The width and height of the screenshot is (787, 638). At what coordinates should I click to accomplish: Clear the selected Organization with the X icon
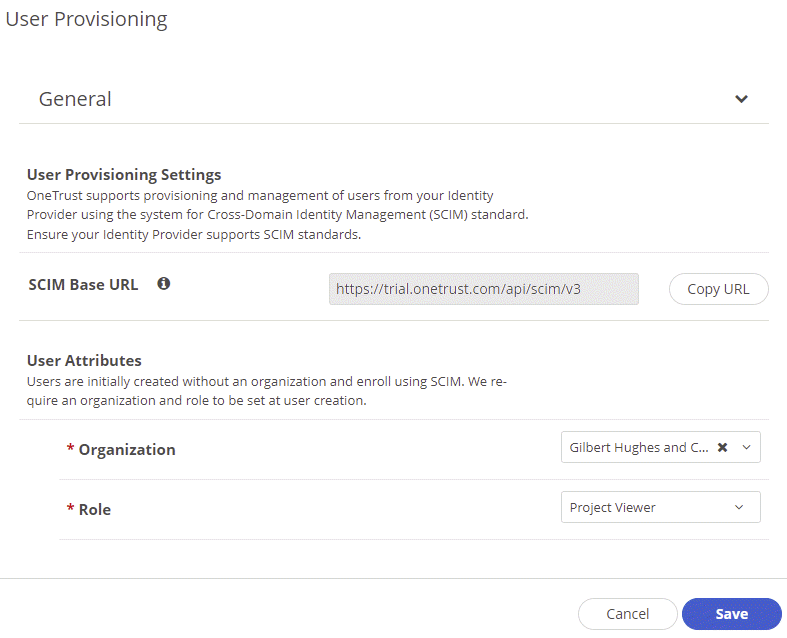coord(722,448)
